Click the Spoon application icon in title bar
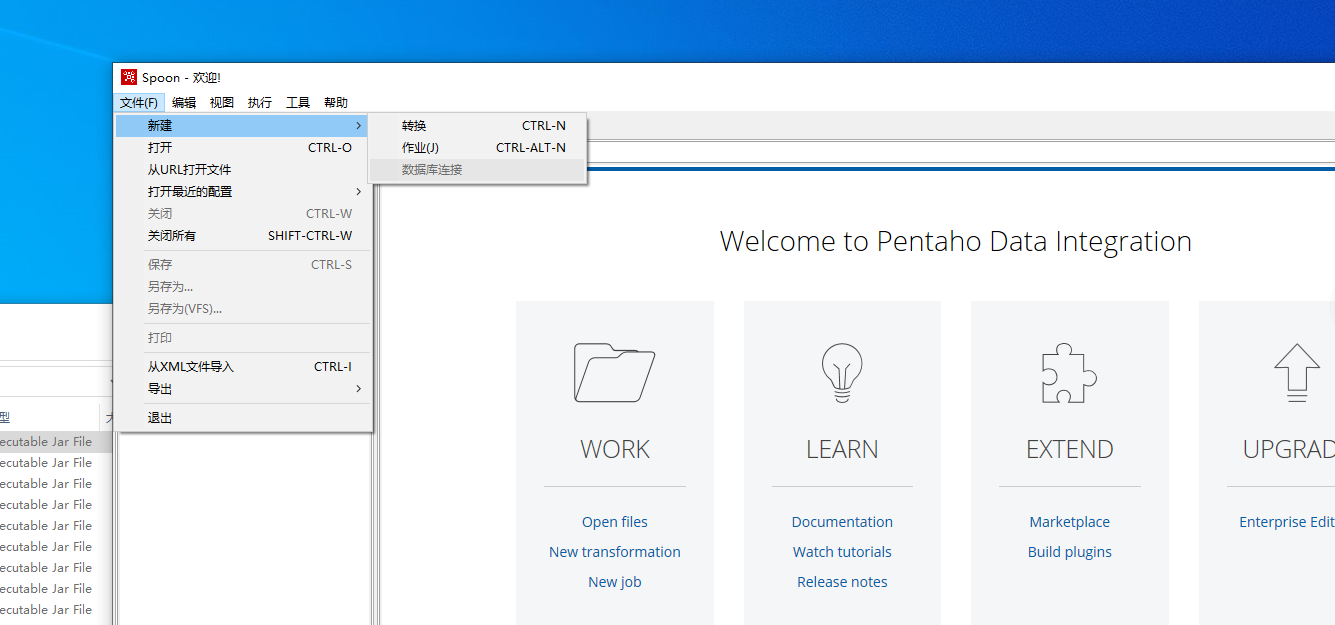 point(129,77)
